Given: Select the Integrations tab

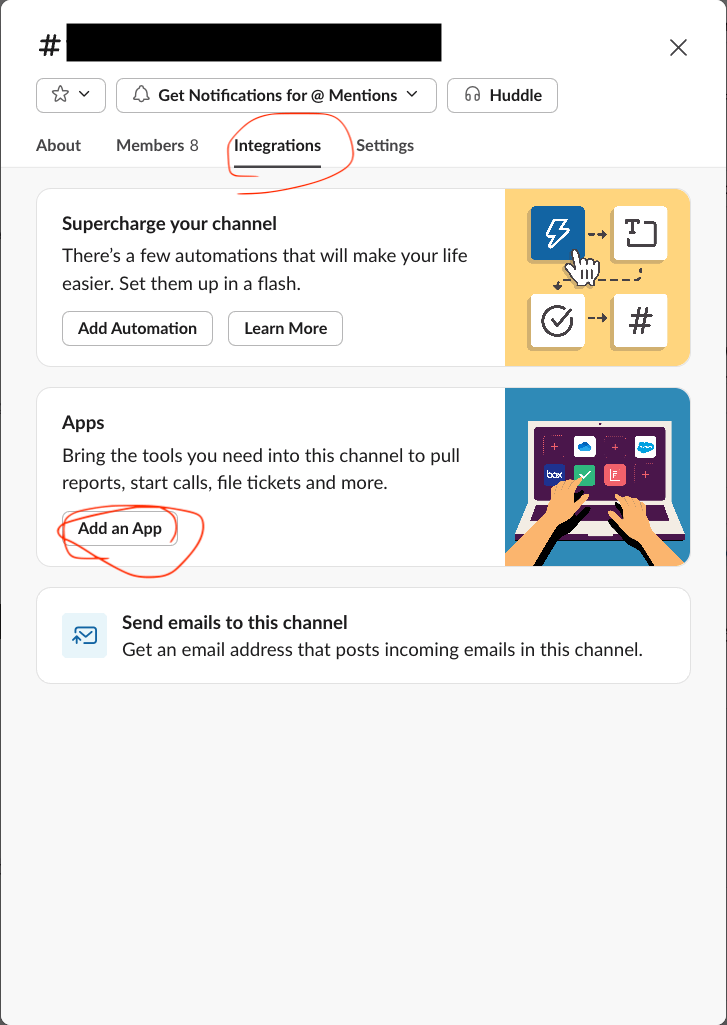Looking at the screenshot, I should point(277,145).
